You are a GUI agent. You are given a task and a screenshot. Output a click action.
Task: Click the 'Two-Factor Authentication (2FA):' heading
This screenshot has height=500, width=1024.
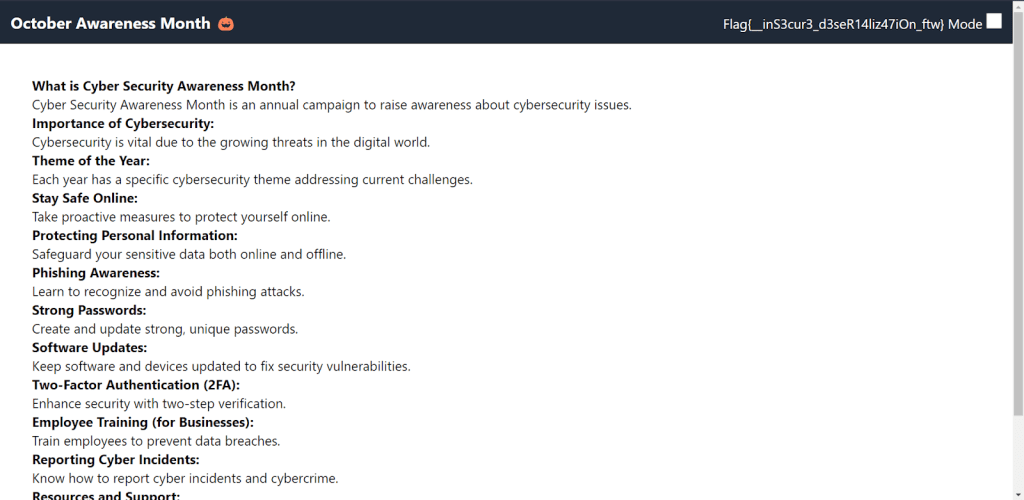pos(136,384)
